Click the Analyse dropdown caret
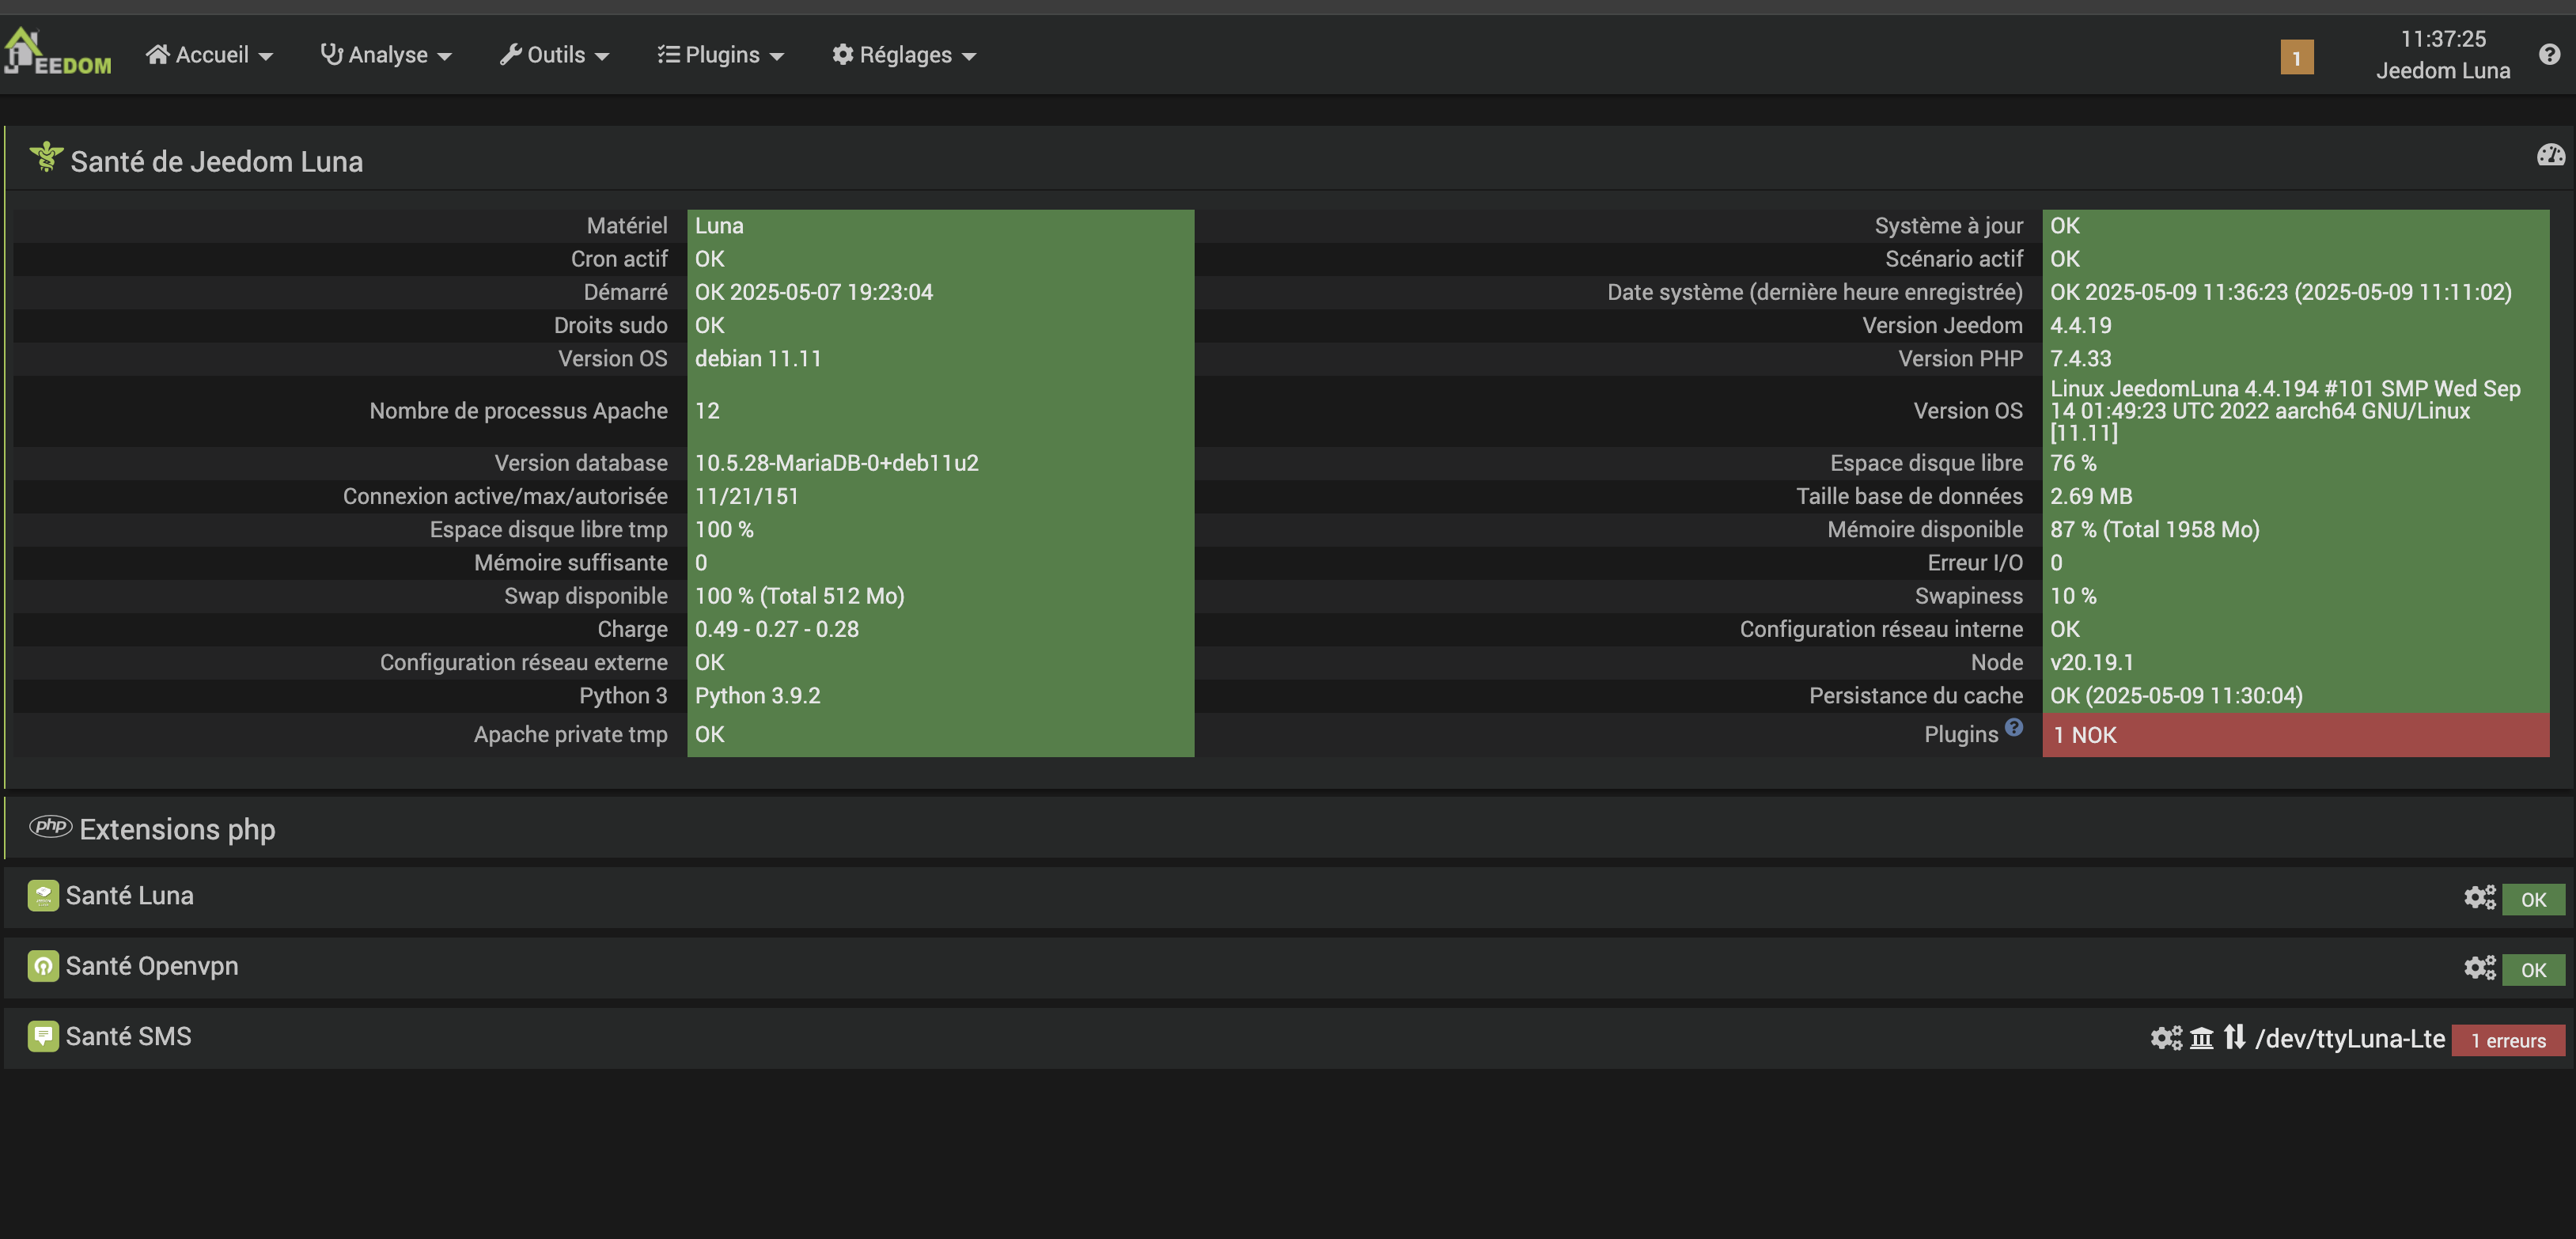2576x1239 pixels. 444,57
